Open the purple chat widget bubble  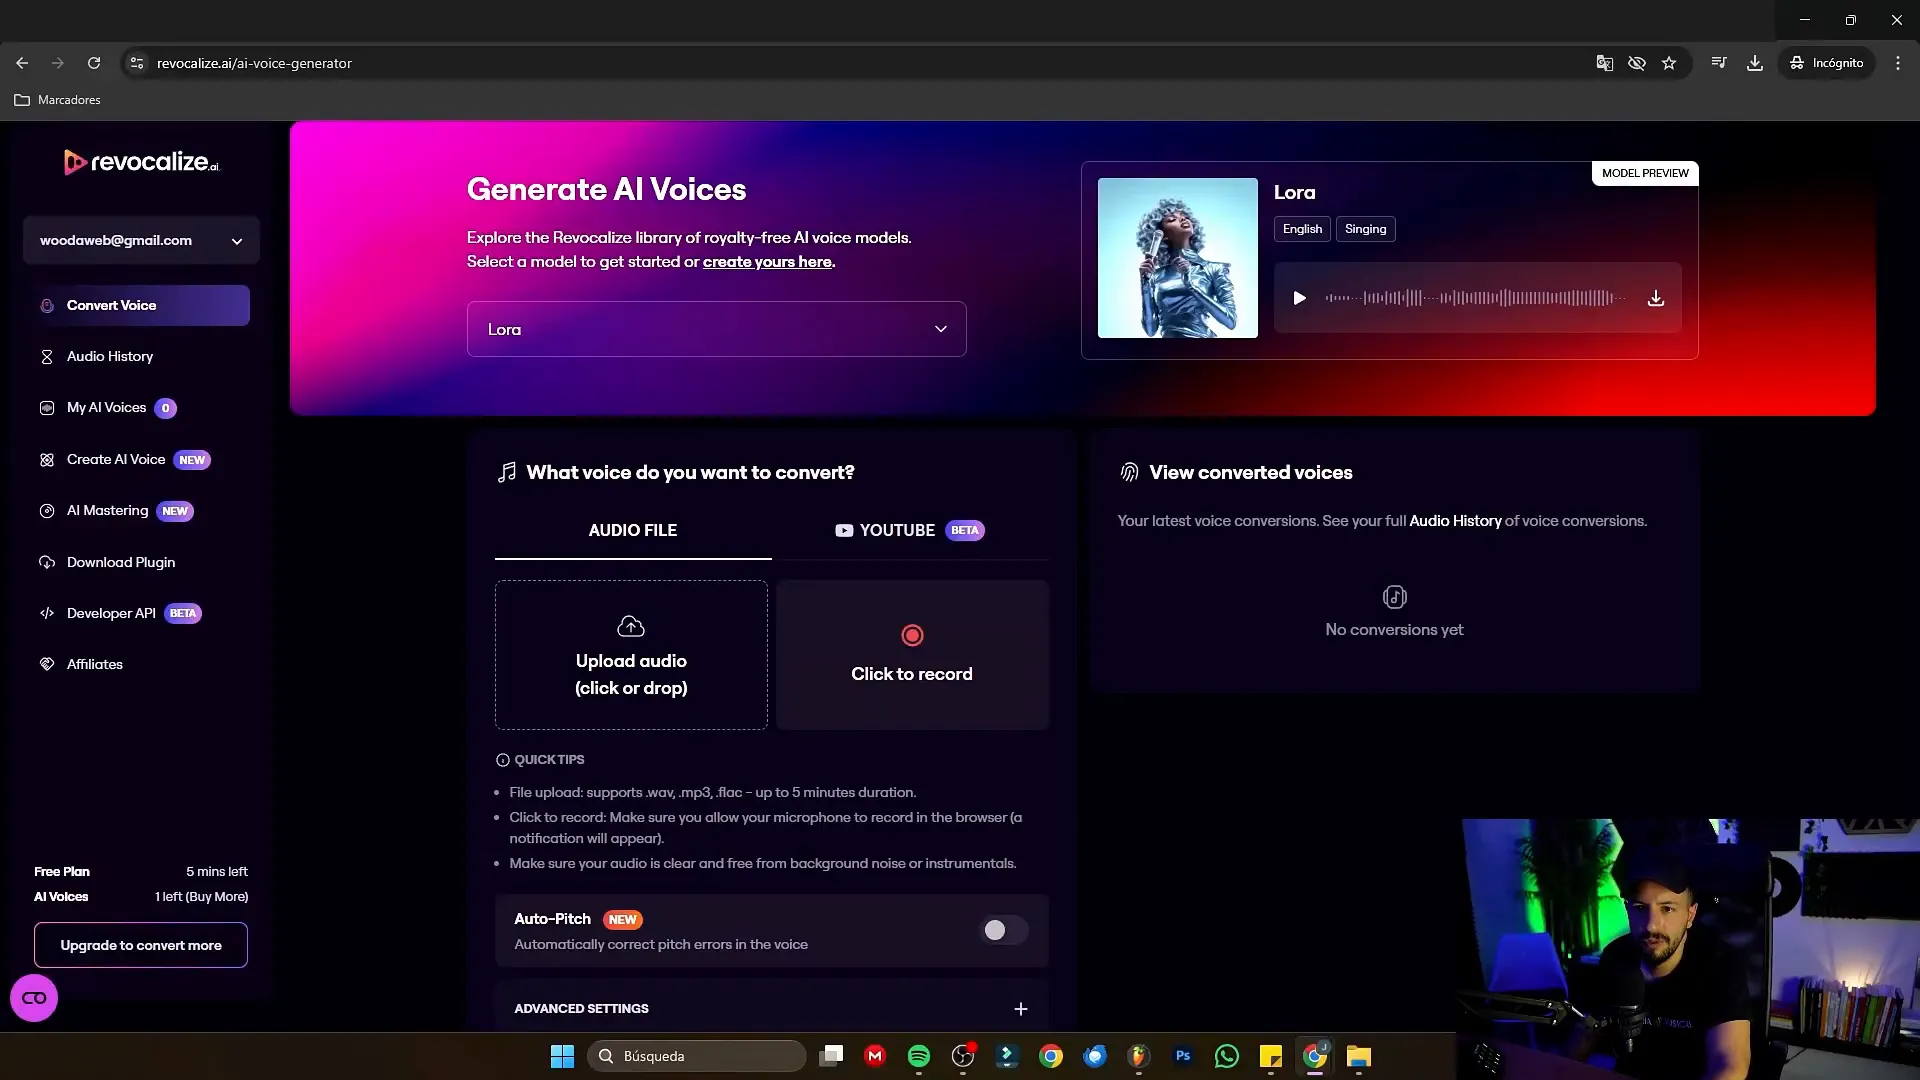(34, 998)
